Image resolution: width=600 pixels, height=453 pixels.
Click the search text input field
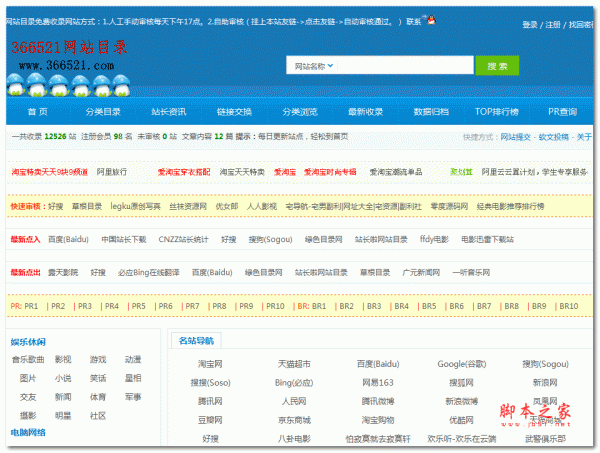tap(405, 65)
